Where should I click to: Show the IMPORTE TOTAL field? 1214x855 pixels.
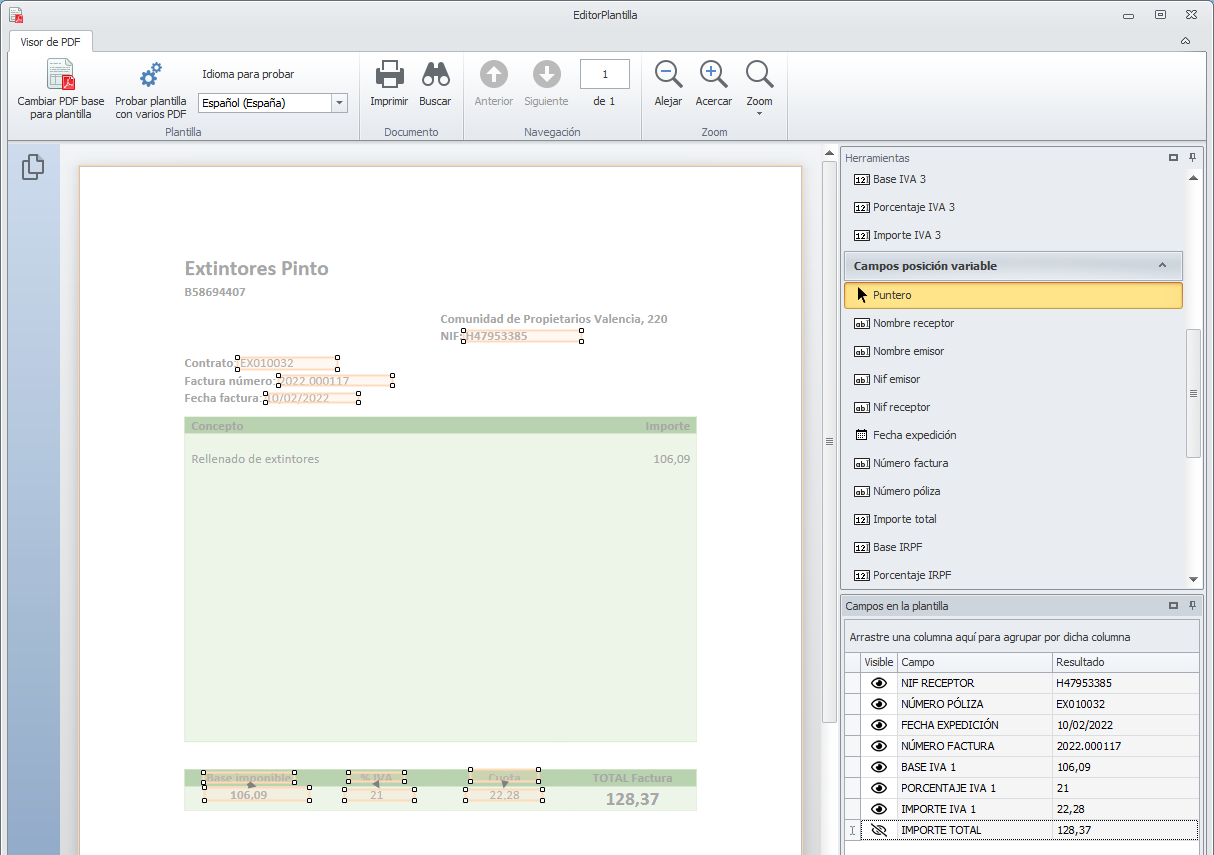pos(879,830)
